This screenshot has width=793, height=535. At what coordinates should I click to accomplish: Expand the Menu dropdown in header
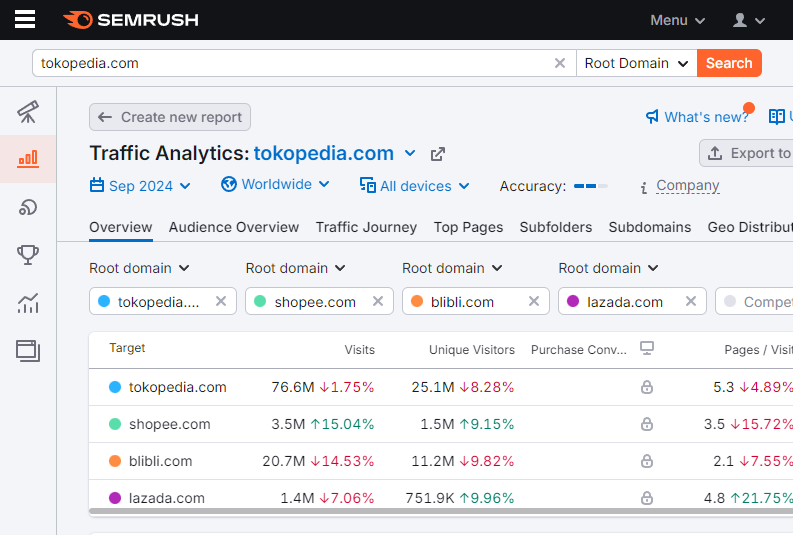tap(678, 20)
